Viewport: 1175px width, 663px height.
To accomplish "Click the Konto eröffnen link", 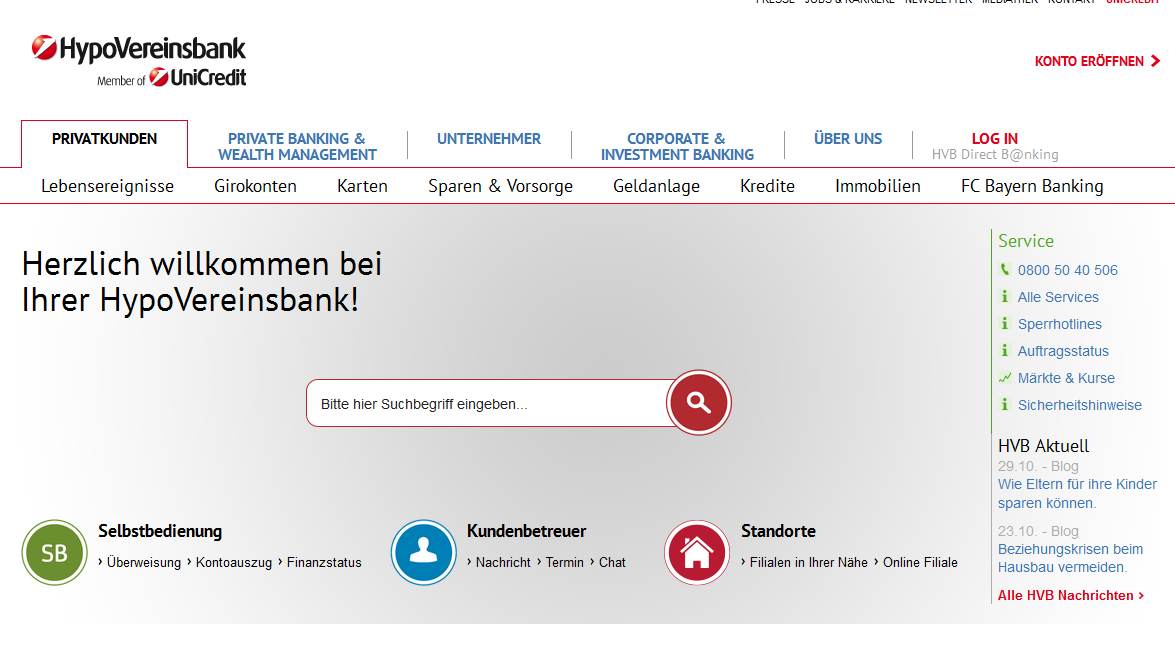I will pos(1089,61).
